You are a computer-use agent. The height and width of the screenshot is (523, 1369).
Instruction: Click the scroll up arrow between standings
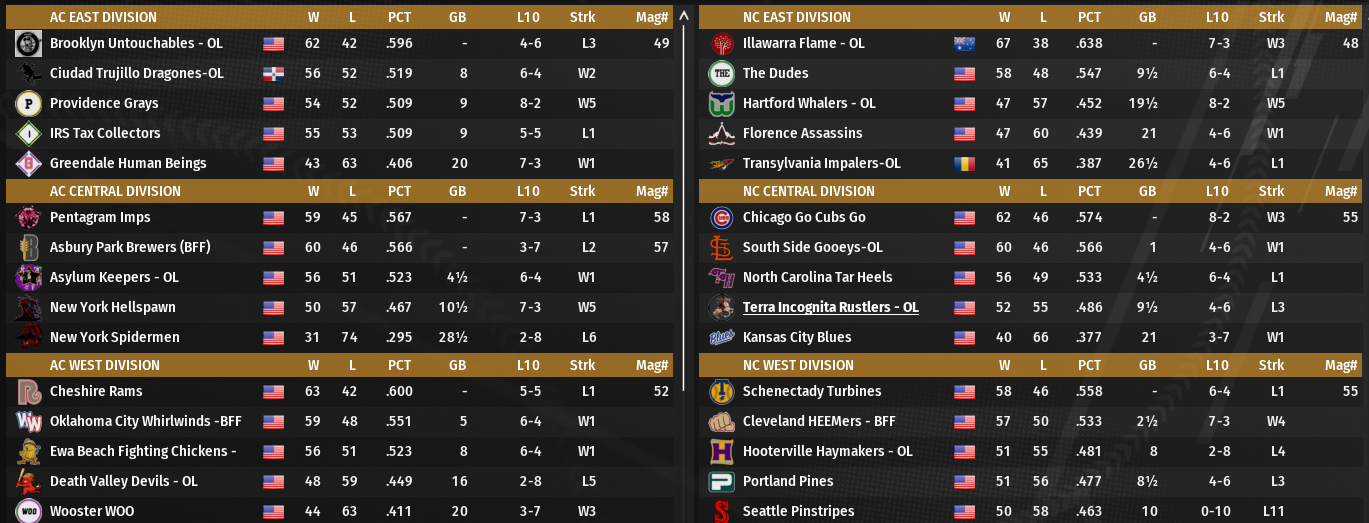point(684,16)
